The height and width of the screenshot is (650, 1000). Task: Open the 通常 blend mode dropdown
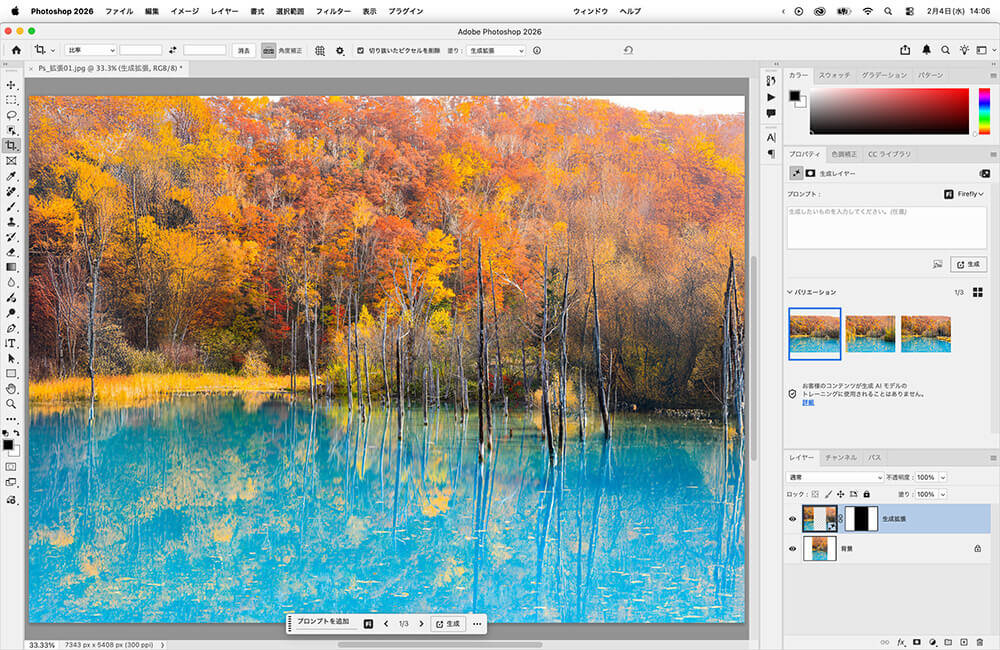pyautogui.click(x=836, y=477)
